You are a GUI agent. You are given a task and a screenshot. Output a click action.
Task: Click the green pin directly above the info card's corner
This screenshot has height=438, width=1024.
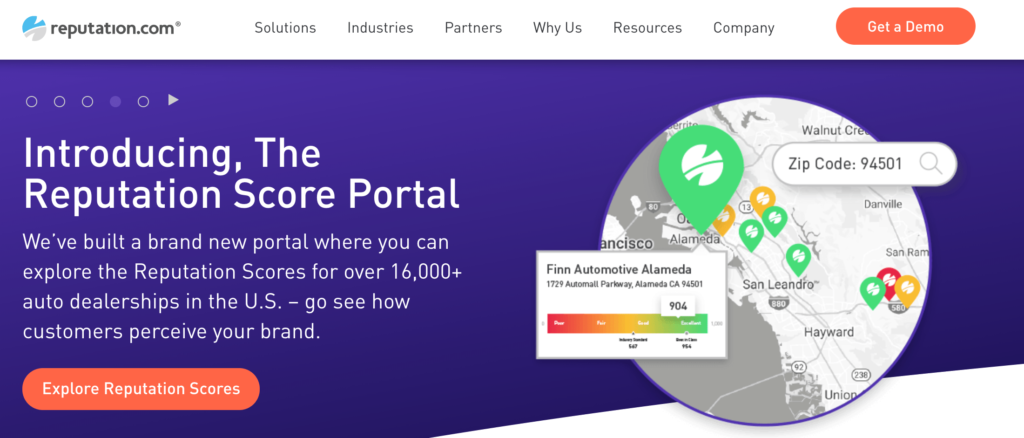[751, 236]
